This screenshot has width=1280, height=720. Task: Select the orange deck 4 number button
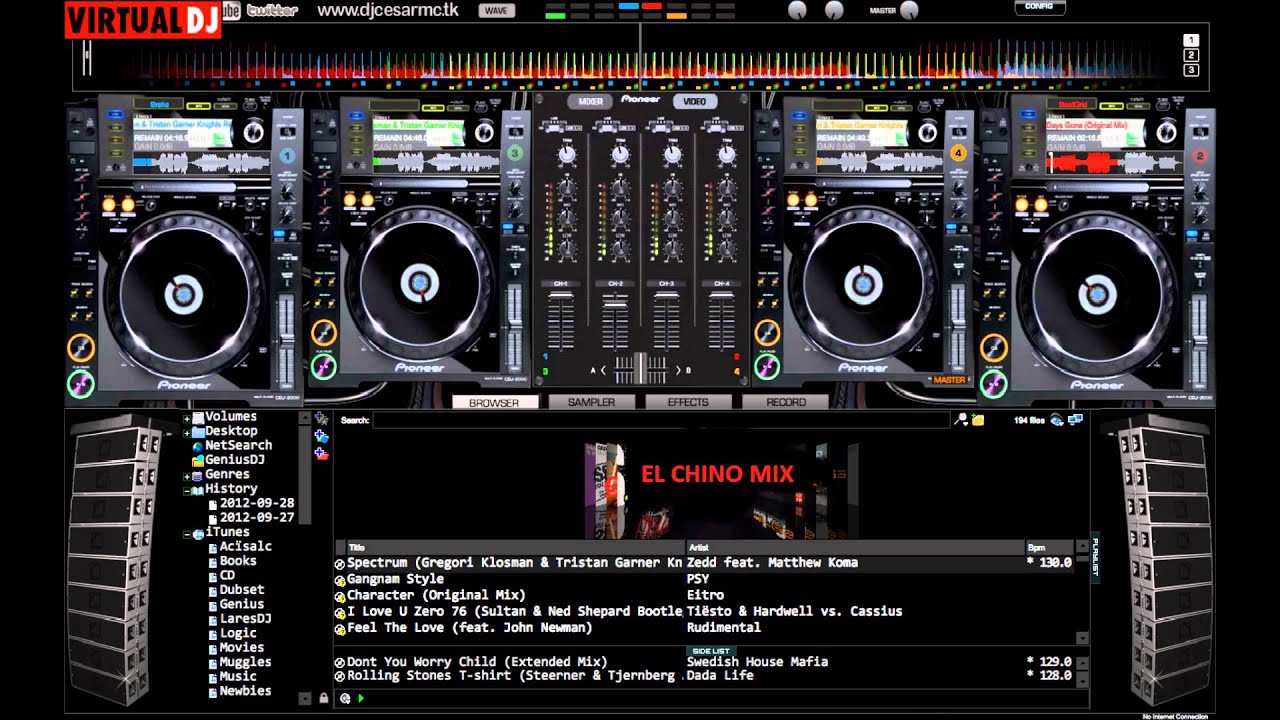tap(958, 153)
